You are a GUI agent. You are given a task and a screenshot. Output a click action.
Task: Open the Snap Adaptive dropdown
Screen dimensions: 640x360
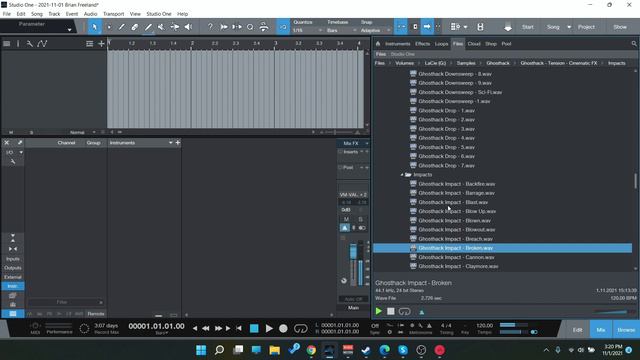(376, 30)
